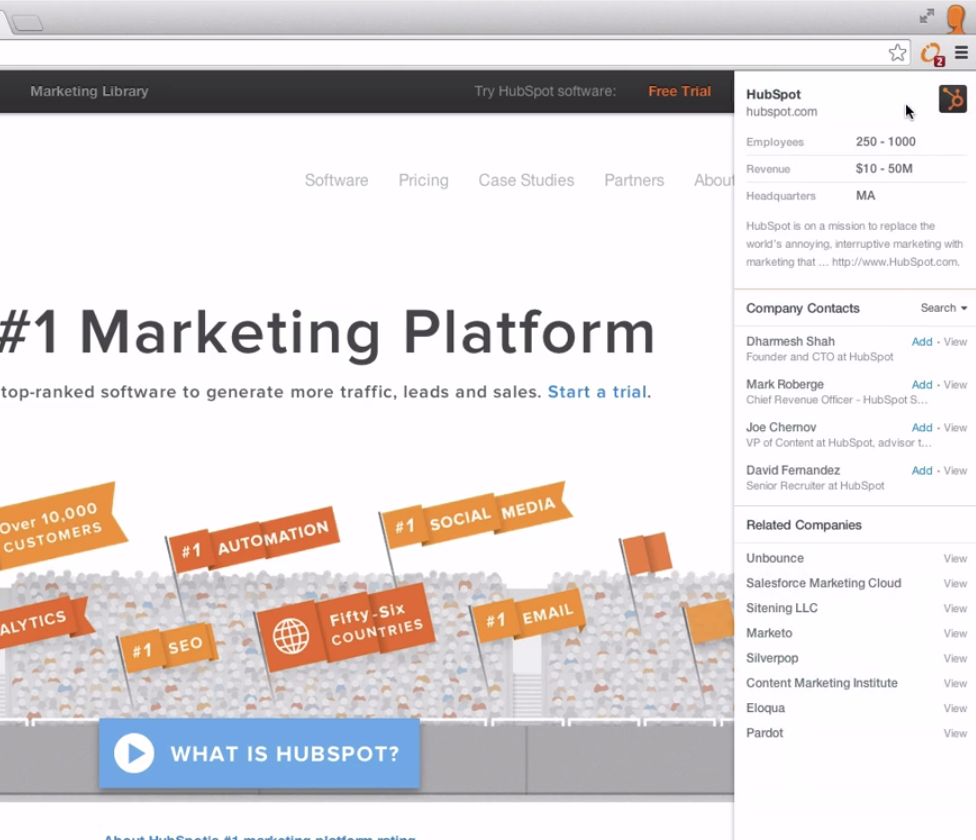This screenshot has height=840, width=976.
Task: View the Pardot company
Action: pyautogui.click(x=955, y=734)
